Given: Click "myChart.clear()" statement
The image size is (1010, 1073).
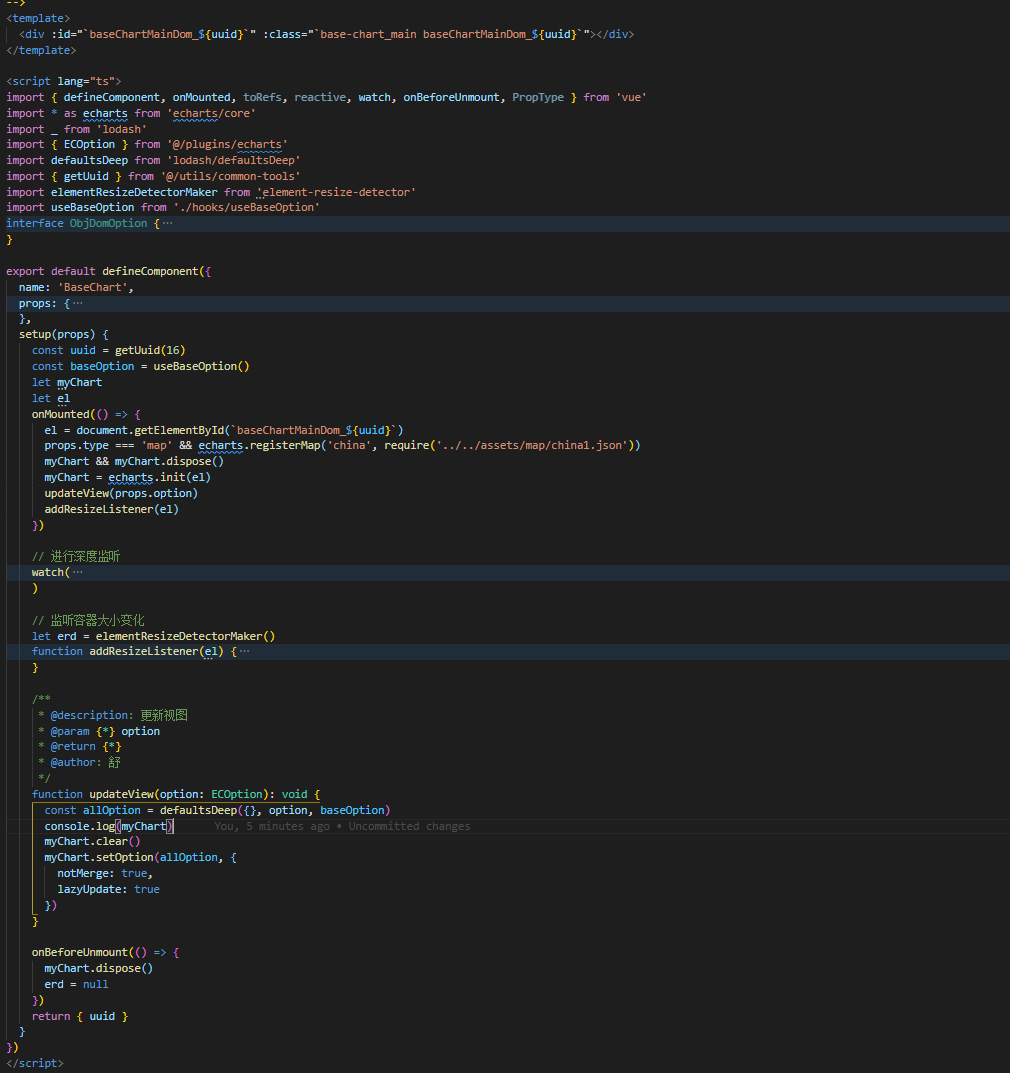Looking at the screenshot, I should pyautogui.click(x=92, y=842).
